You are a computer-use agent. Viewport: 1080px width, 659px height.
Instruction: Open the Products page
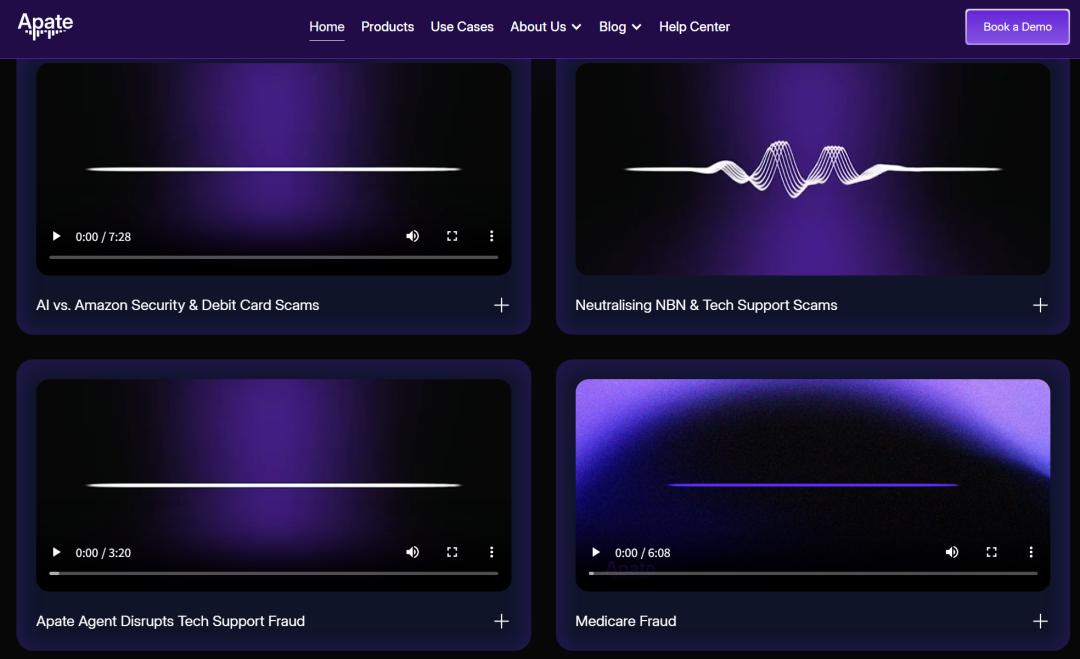point(387,27)
